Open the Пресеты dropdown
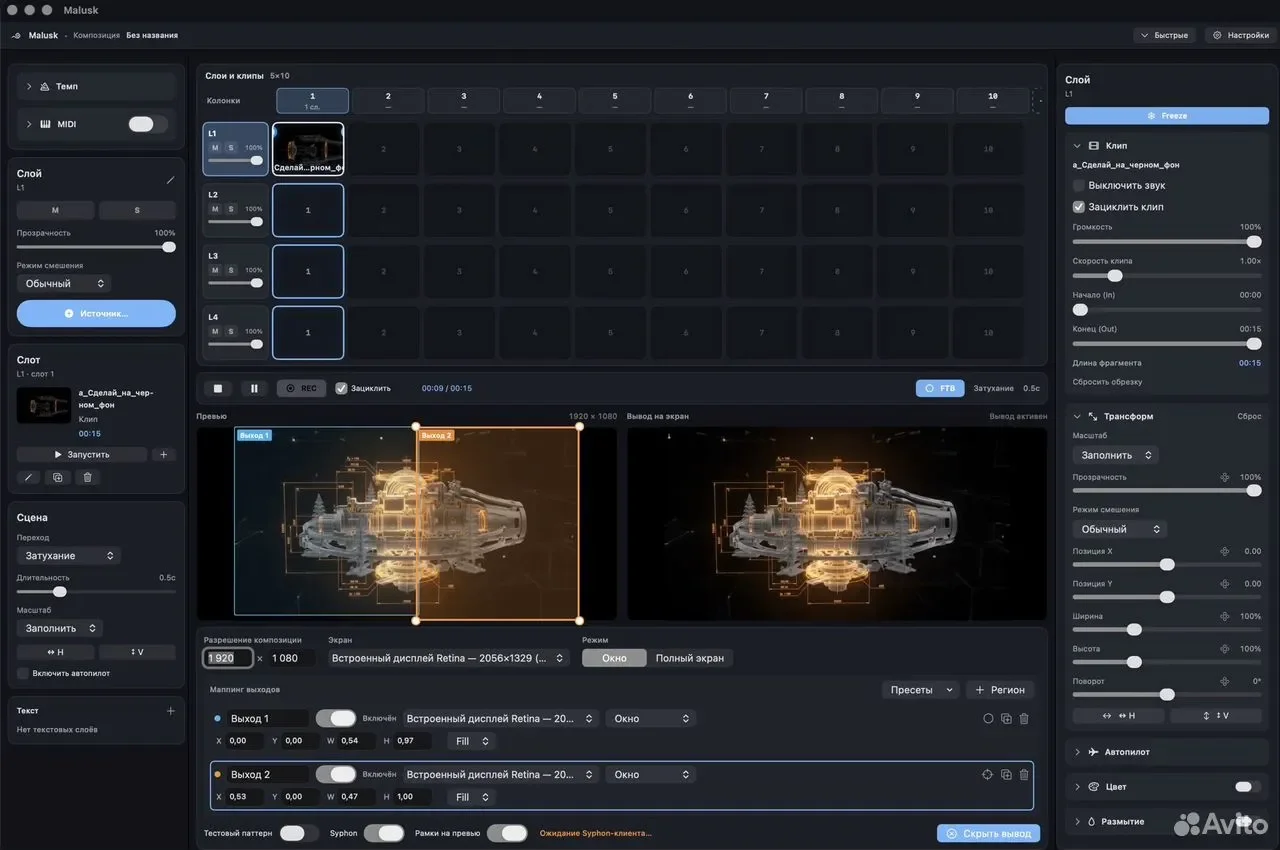 [x=920, y=690]
